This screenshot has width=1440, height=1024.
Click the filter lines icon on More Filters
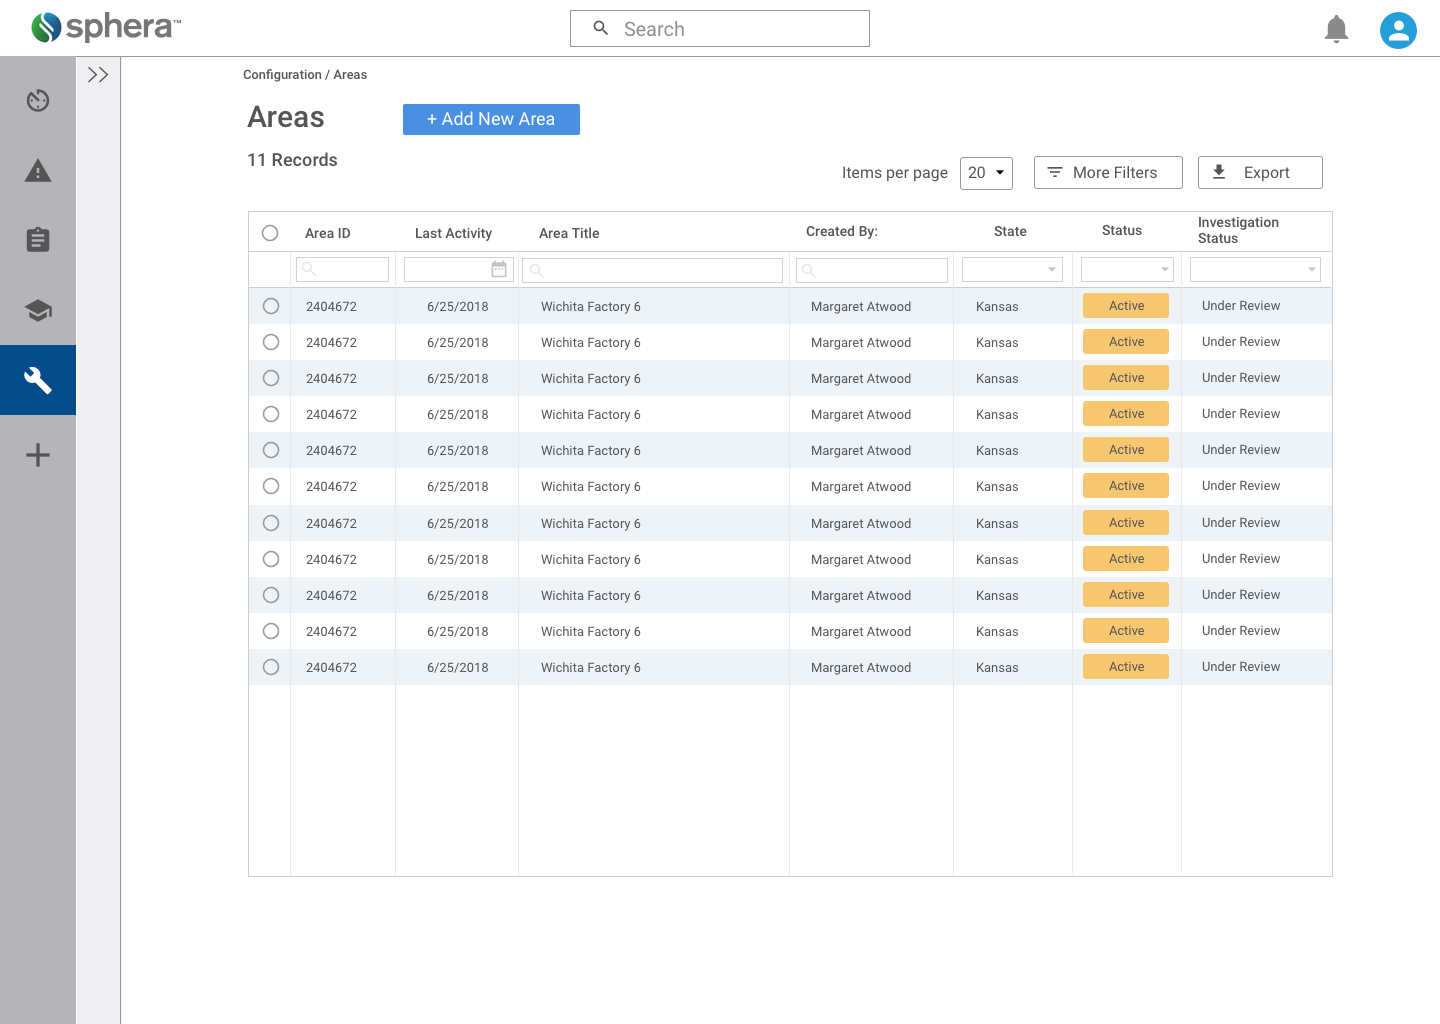(1054, 173)
